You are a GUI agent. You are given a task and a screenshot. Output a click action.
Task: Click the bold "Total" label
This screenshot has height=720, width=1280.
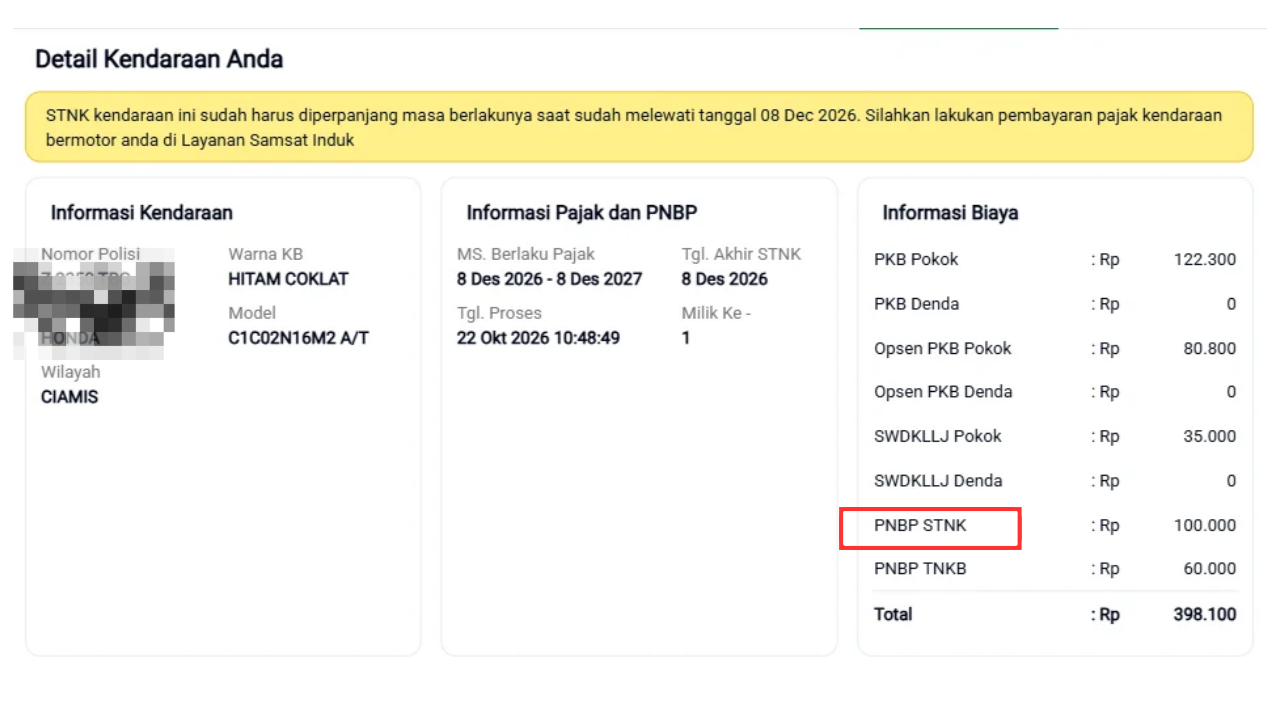893,614
